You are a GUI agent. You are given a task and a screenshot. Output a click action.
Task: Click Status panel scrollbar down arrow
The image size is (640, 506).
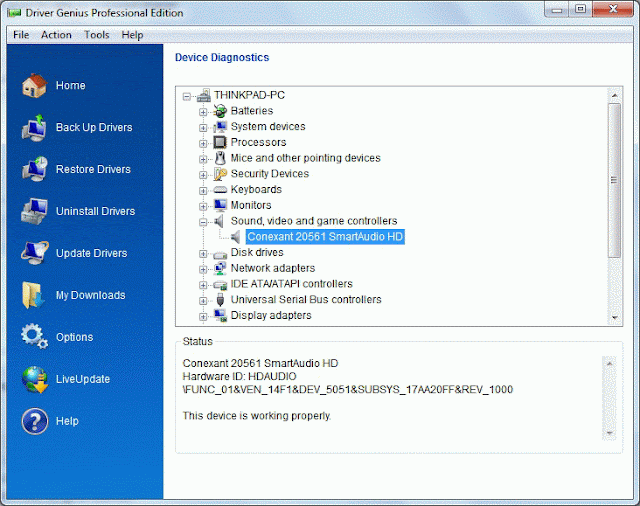[609, 433]
